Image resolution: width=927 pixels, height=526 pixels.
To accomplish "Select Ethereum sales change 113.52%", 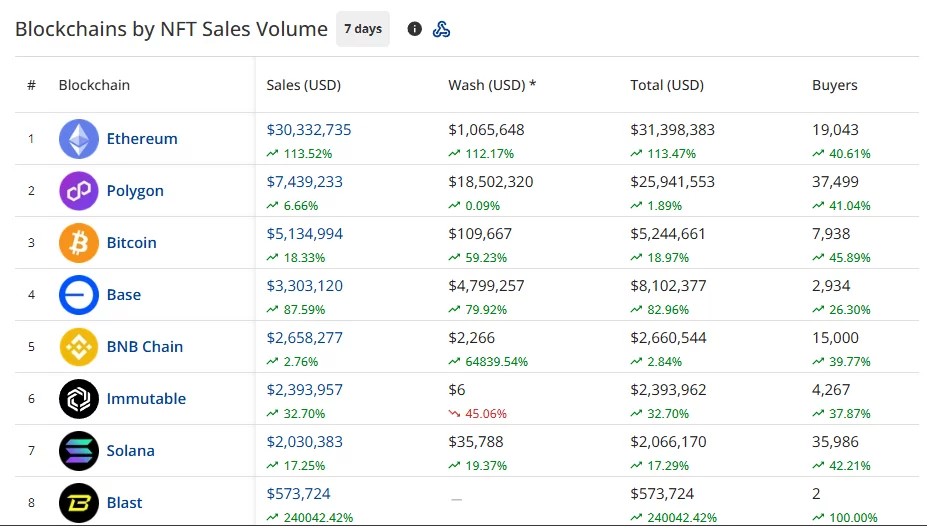I will [x=299, y=154].
